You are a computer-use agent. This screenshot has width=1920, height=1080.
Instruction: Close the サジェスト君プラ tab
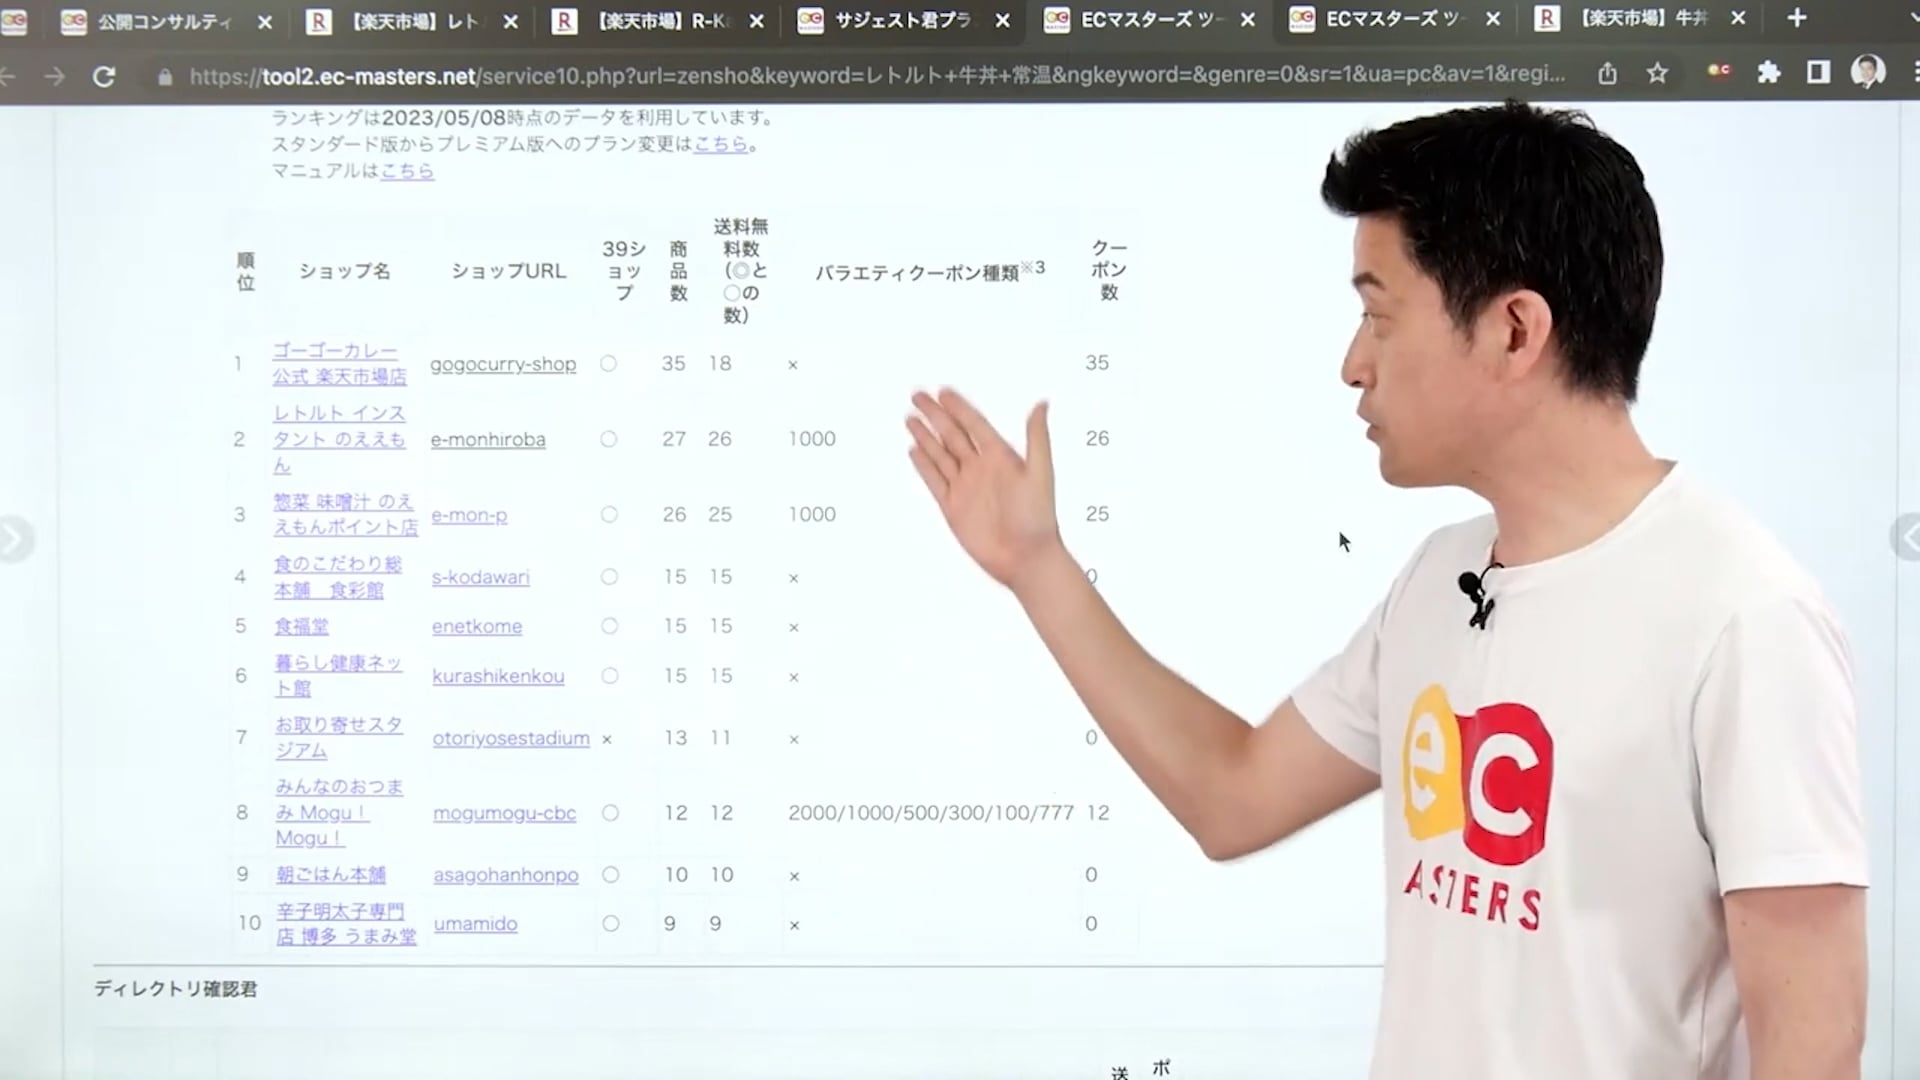point(1003,20)
